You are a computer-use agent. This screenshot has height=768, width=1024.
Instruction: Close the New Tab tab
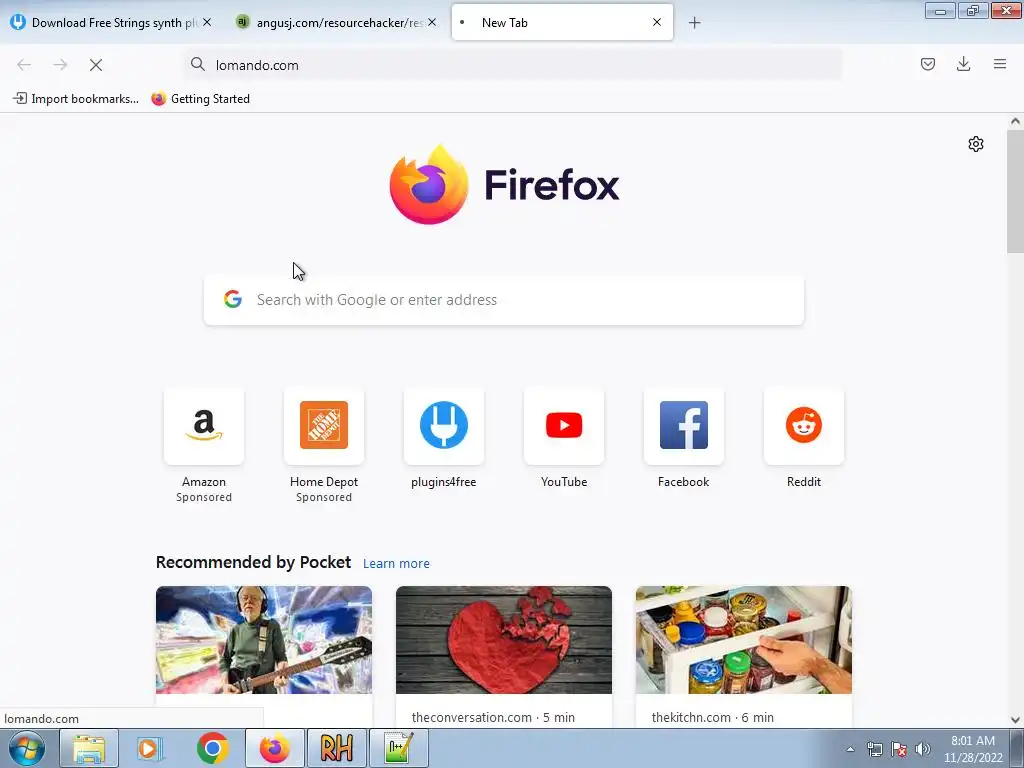click(657, 22)
